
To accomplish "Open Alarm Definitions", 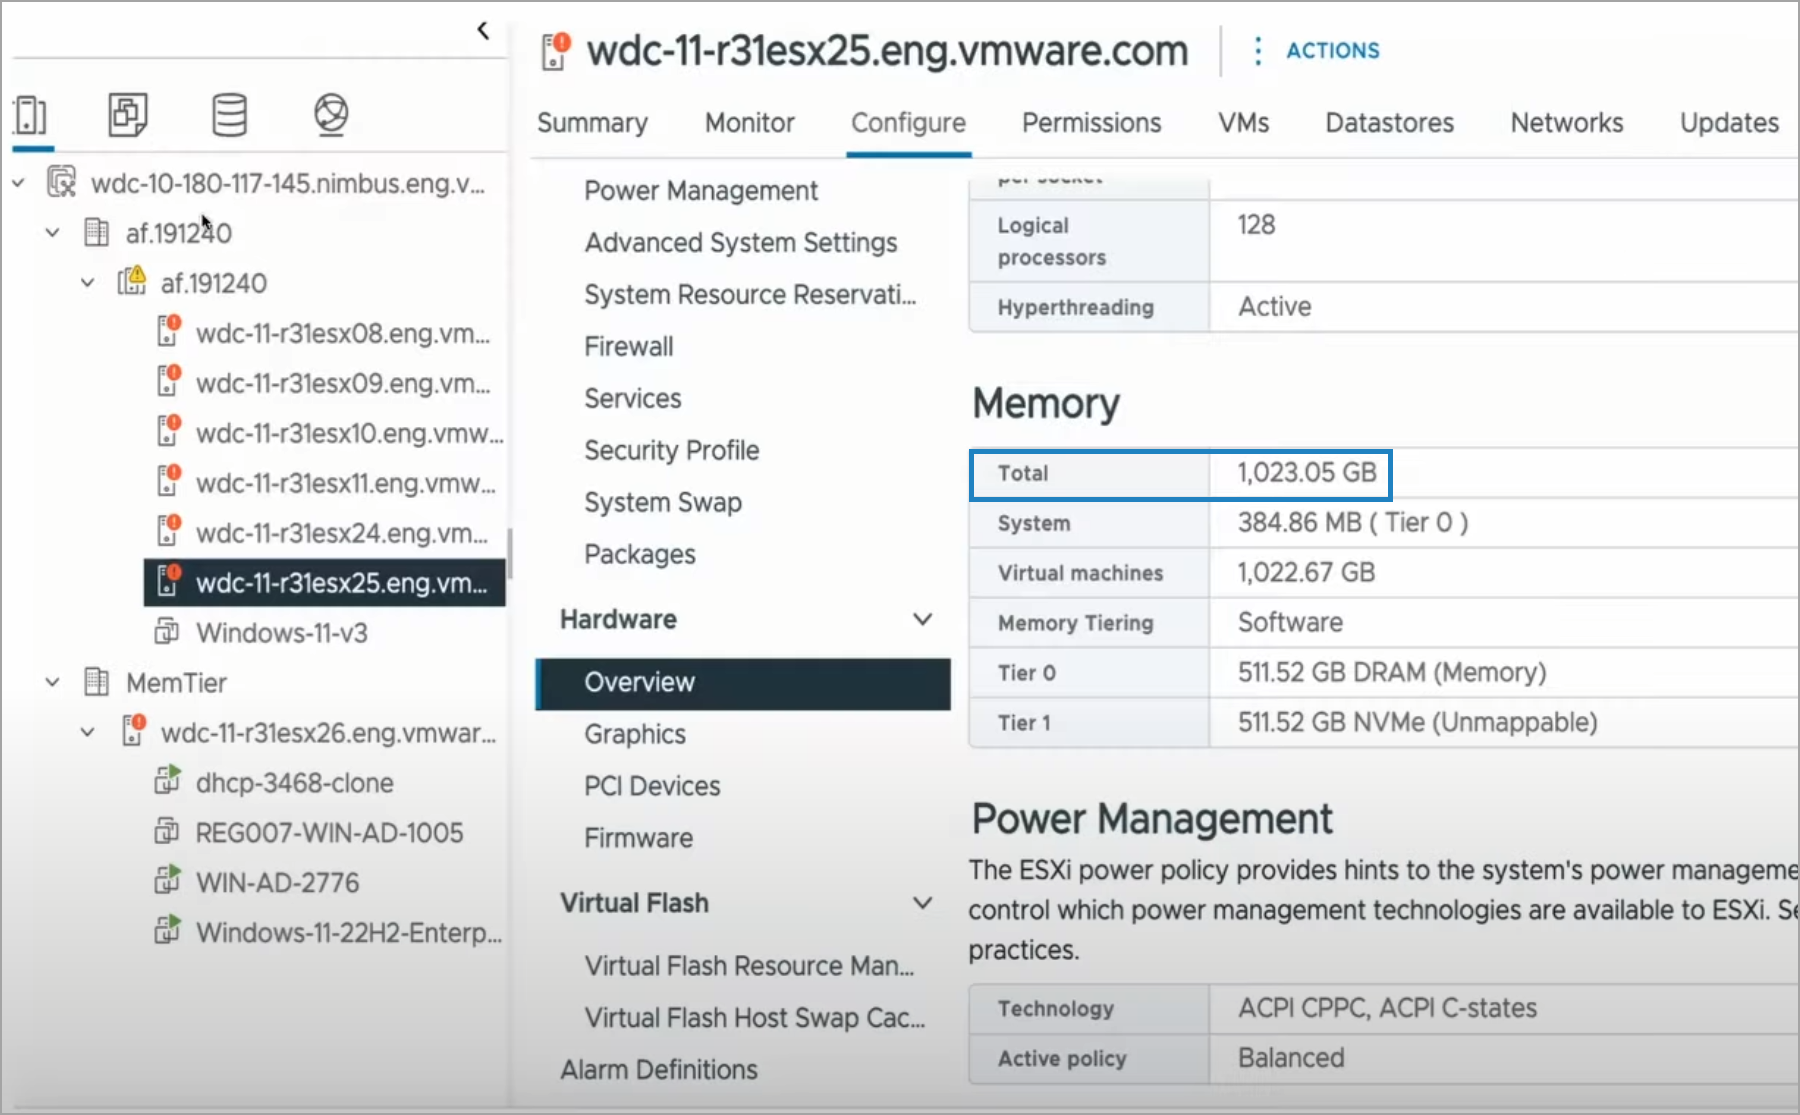I will coord(659,1071).
